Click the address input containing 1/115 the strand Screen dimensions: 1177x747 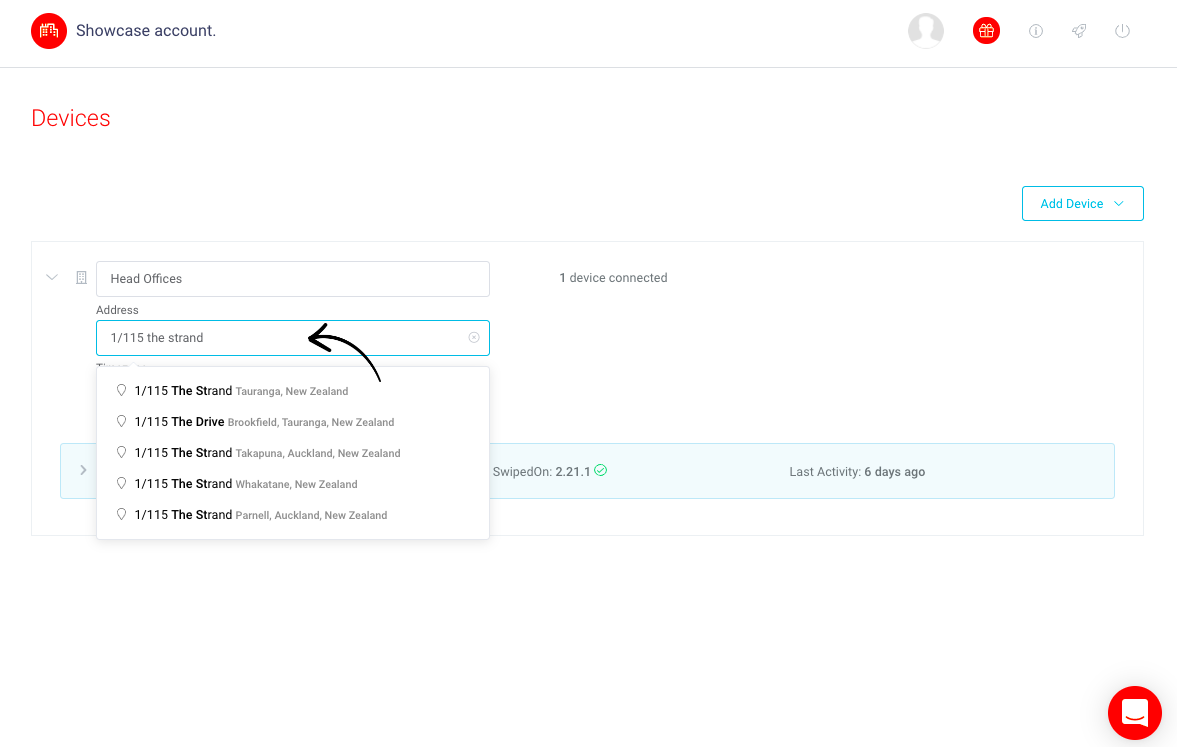pos(293,338)
